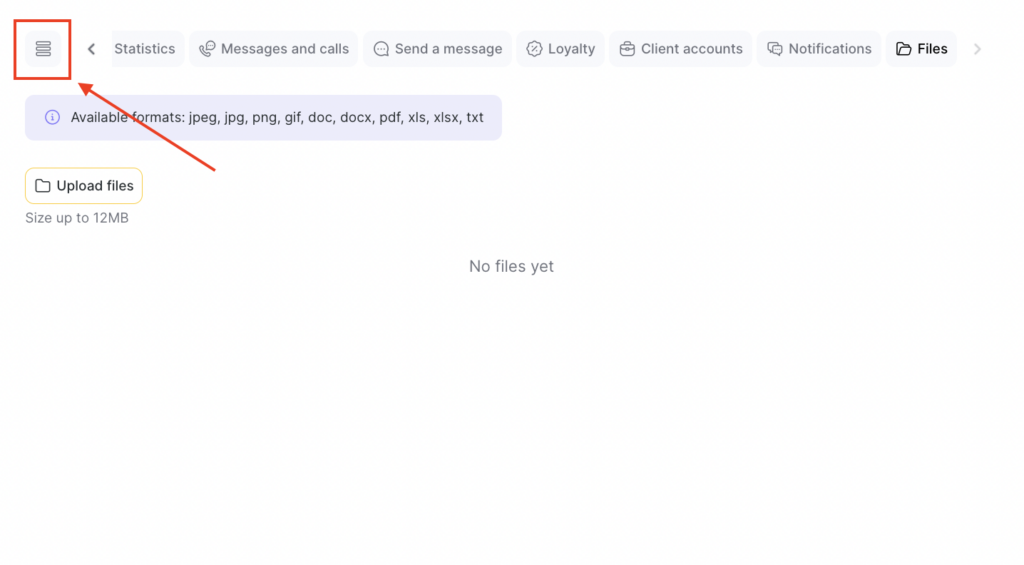Select the Files tab
The width and height of the screenshot is (1024, 565).
(x=922, y=49)
